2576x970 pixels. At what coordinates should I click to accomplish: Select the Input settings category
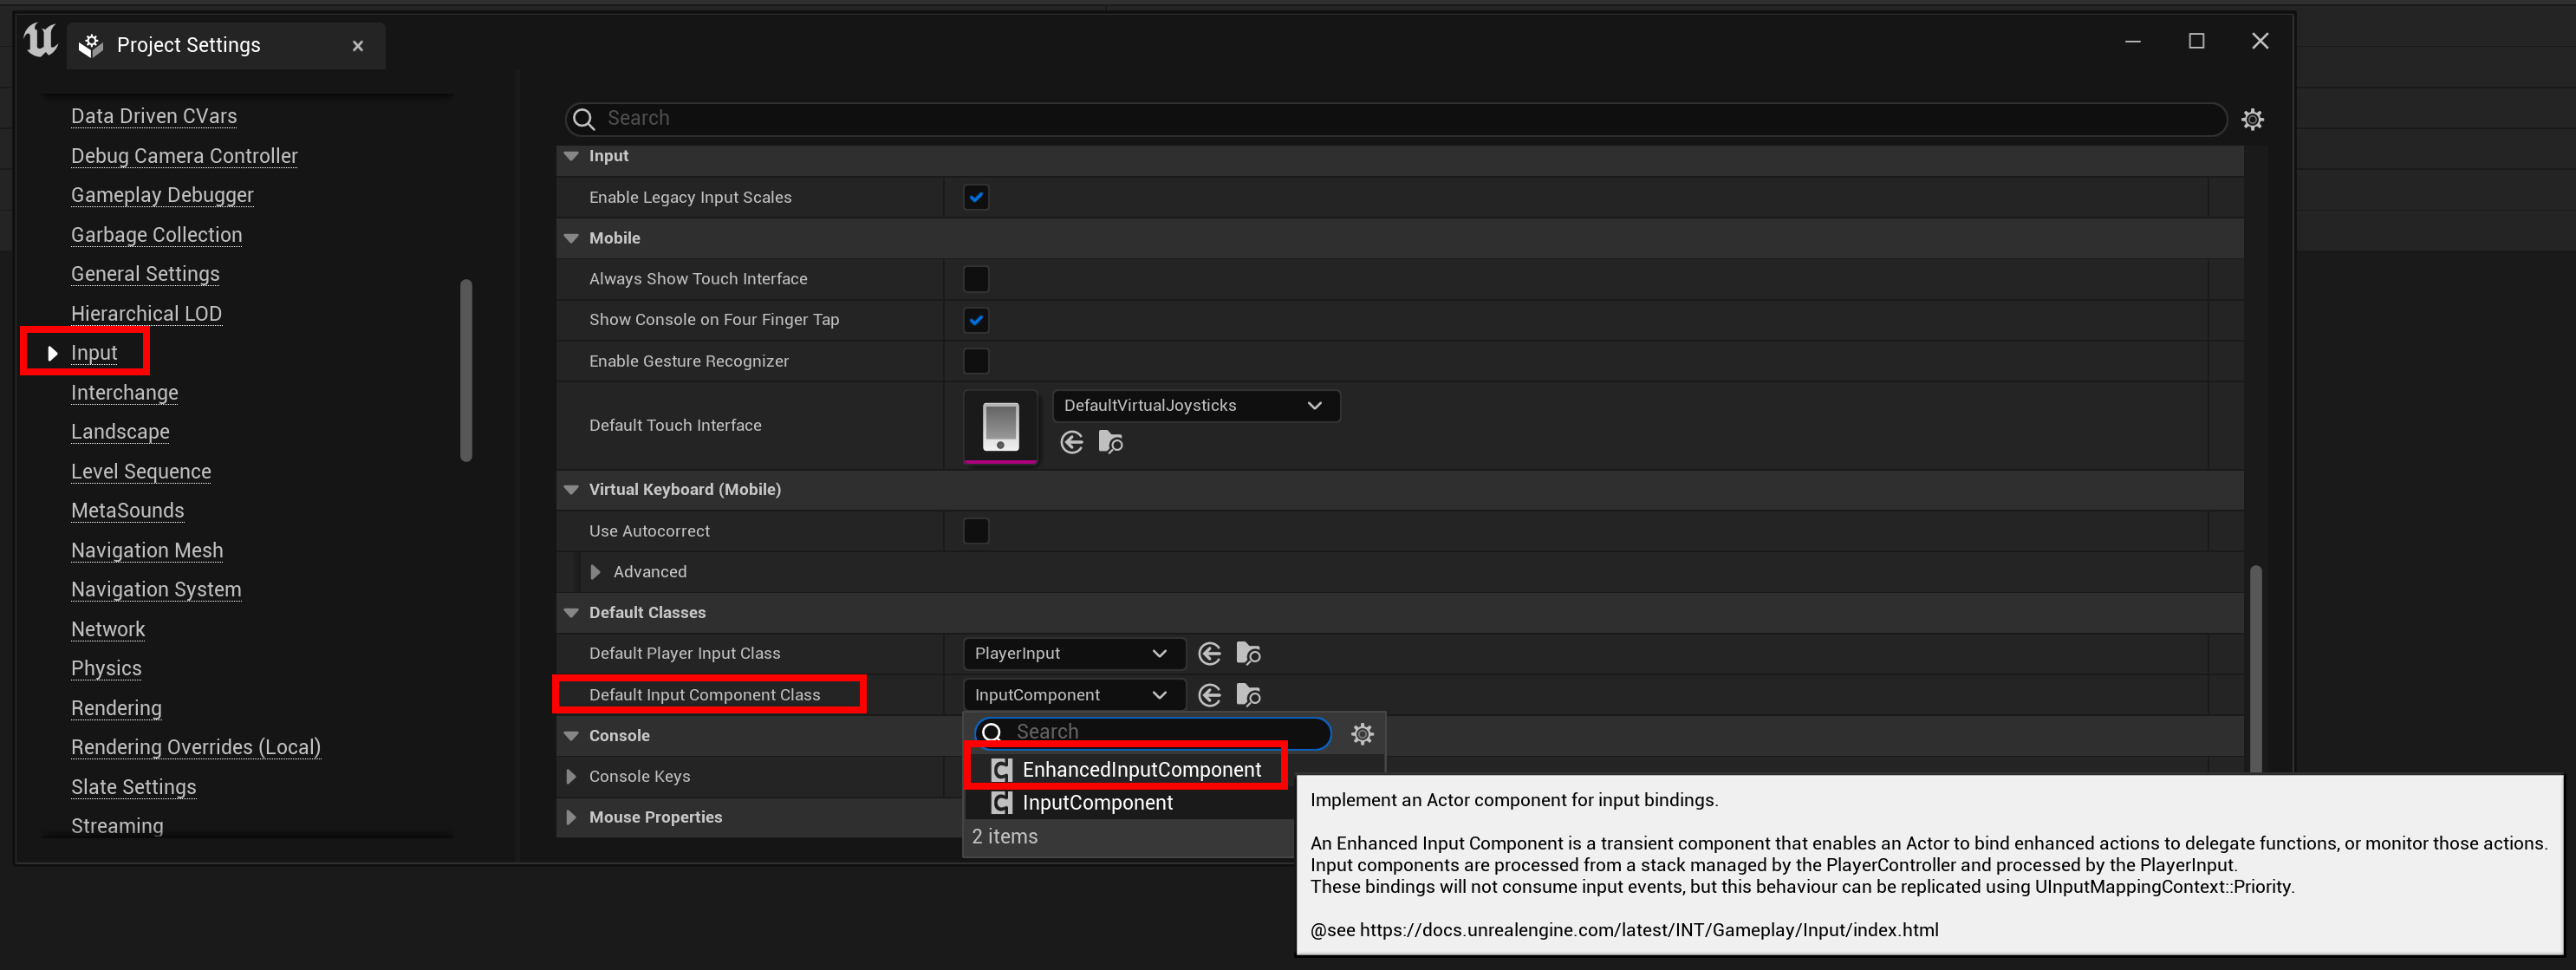pos(94,353)
